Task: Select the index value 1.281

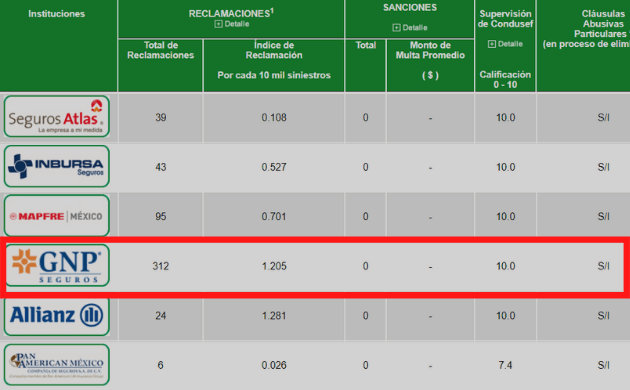Action: (274, 316)
